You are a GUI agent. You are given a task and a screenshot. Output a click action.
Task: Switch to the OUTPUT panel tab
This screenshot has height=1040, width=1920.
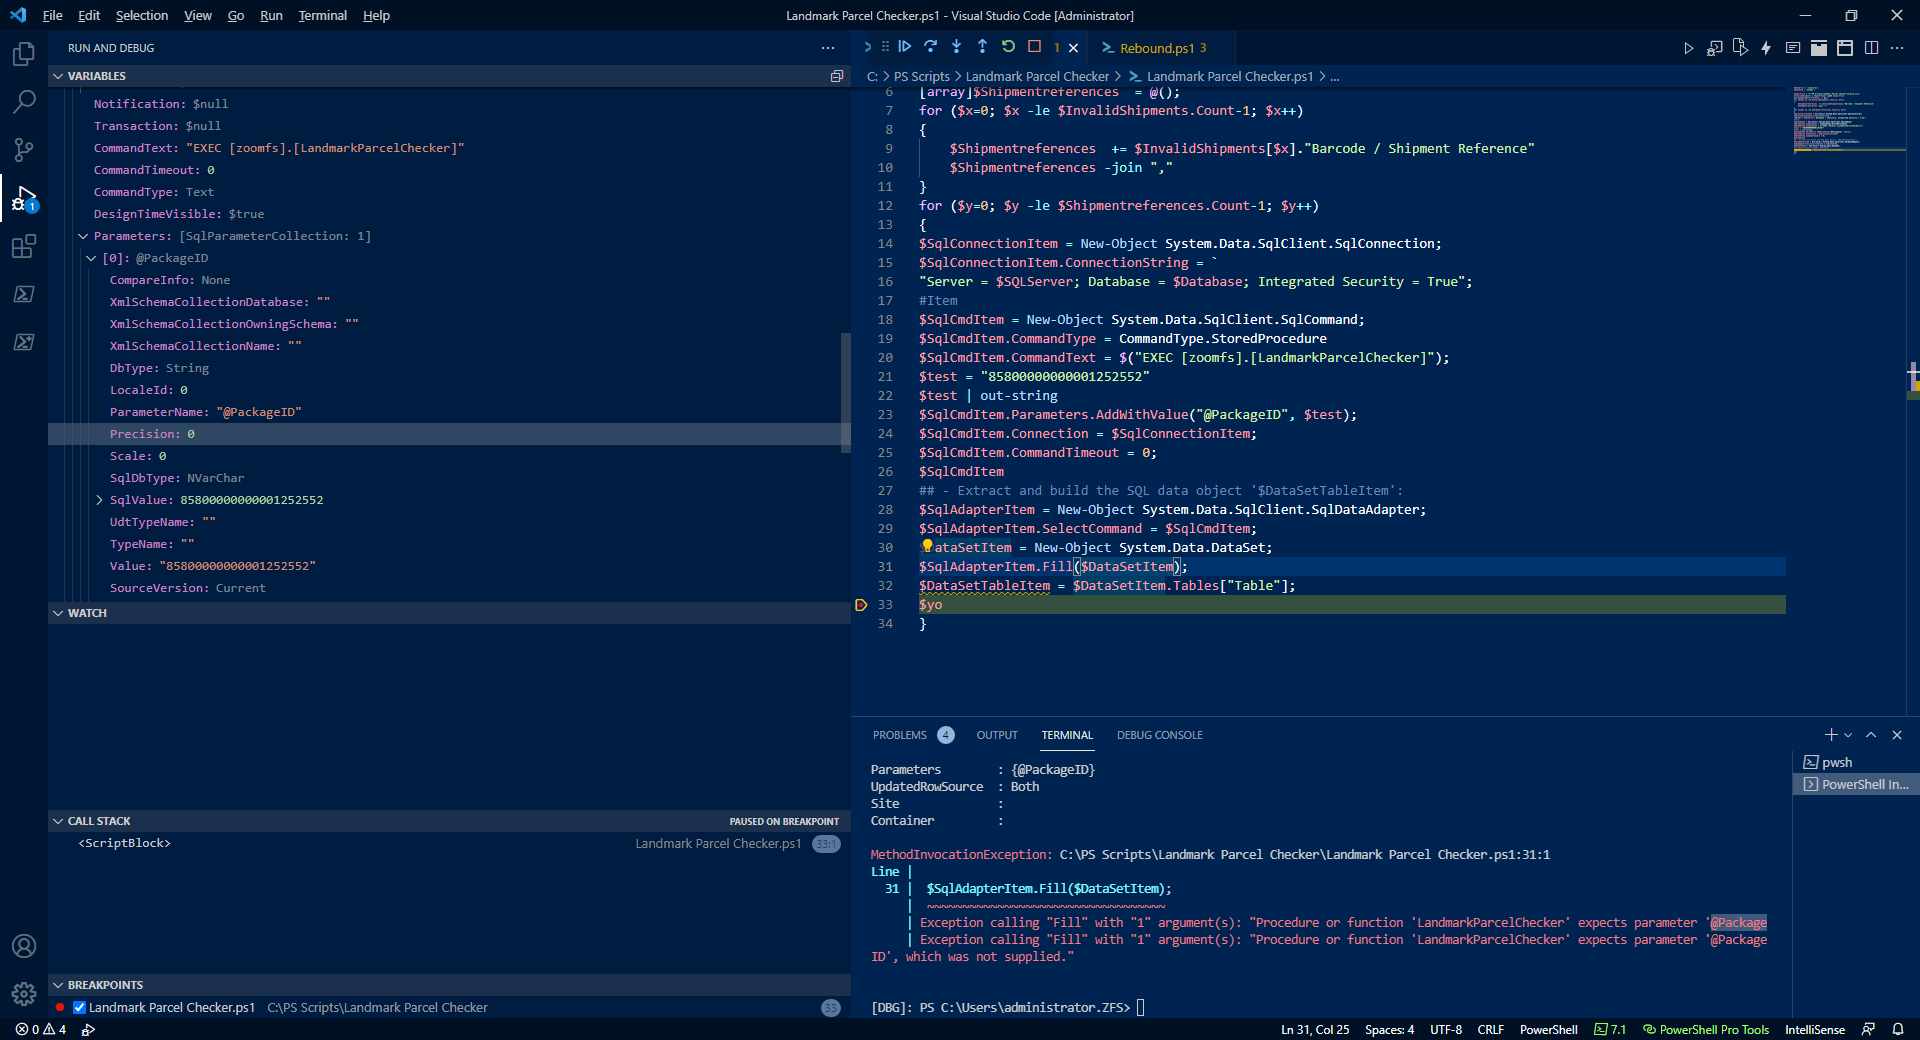pyautogui.click(x=997, y=735)
